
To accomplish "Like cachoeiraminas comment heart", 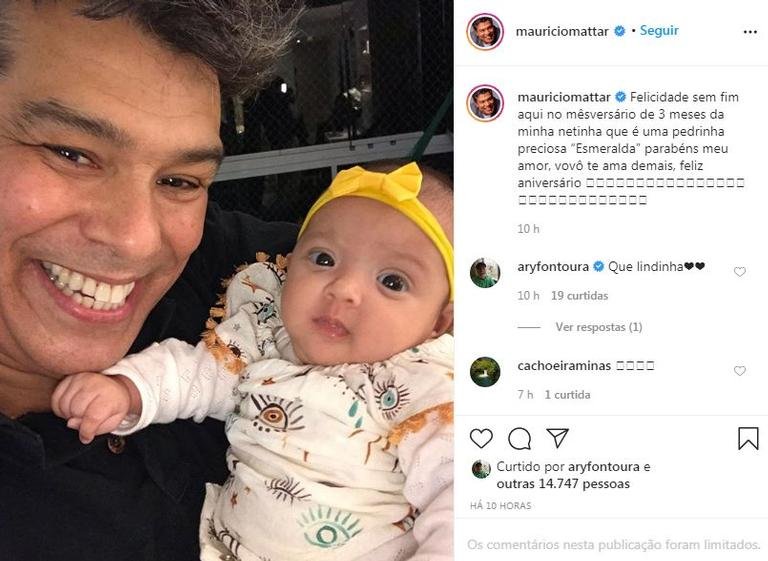I will pyautogui.click(x=740, y=371).
